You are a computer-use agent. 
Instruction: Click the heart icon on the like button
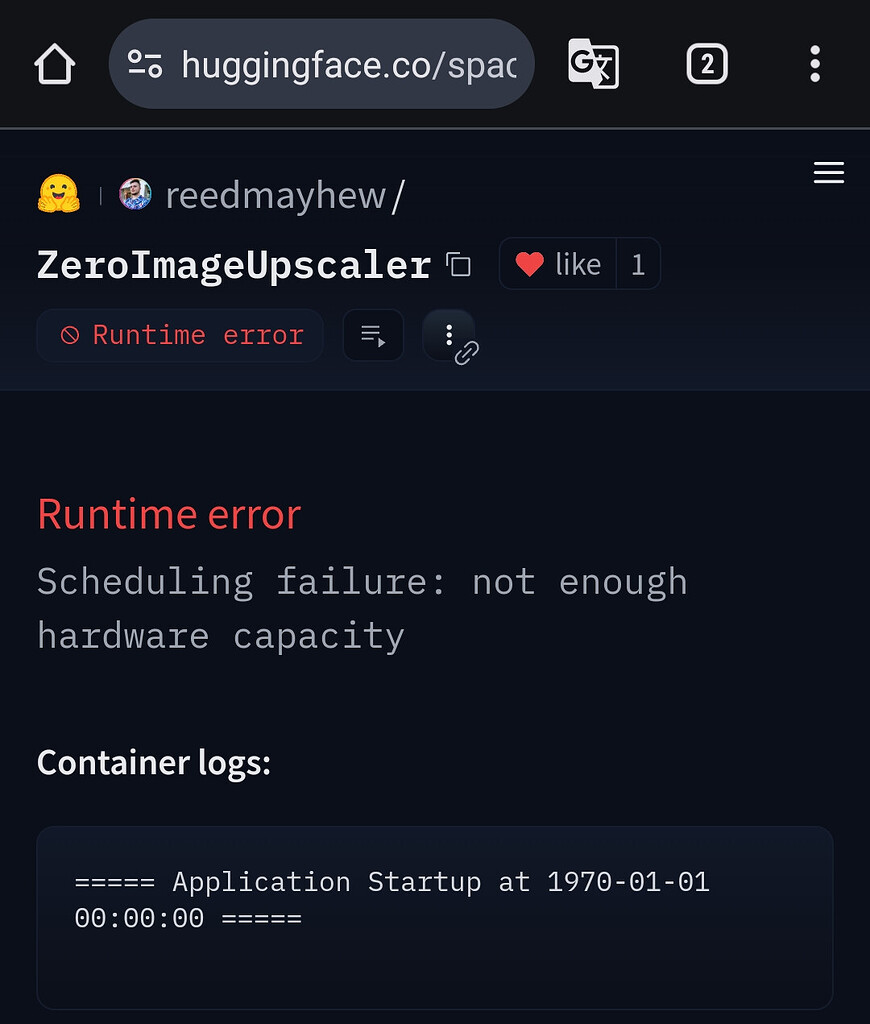528,263
